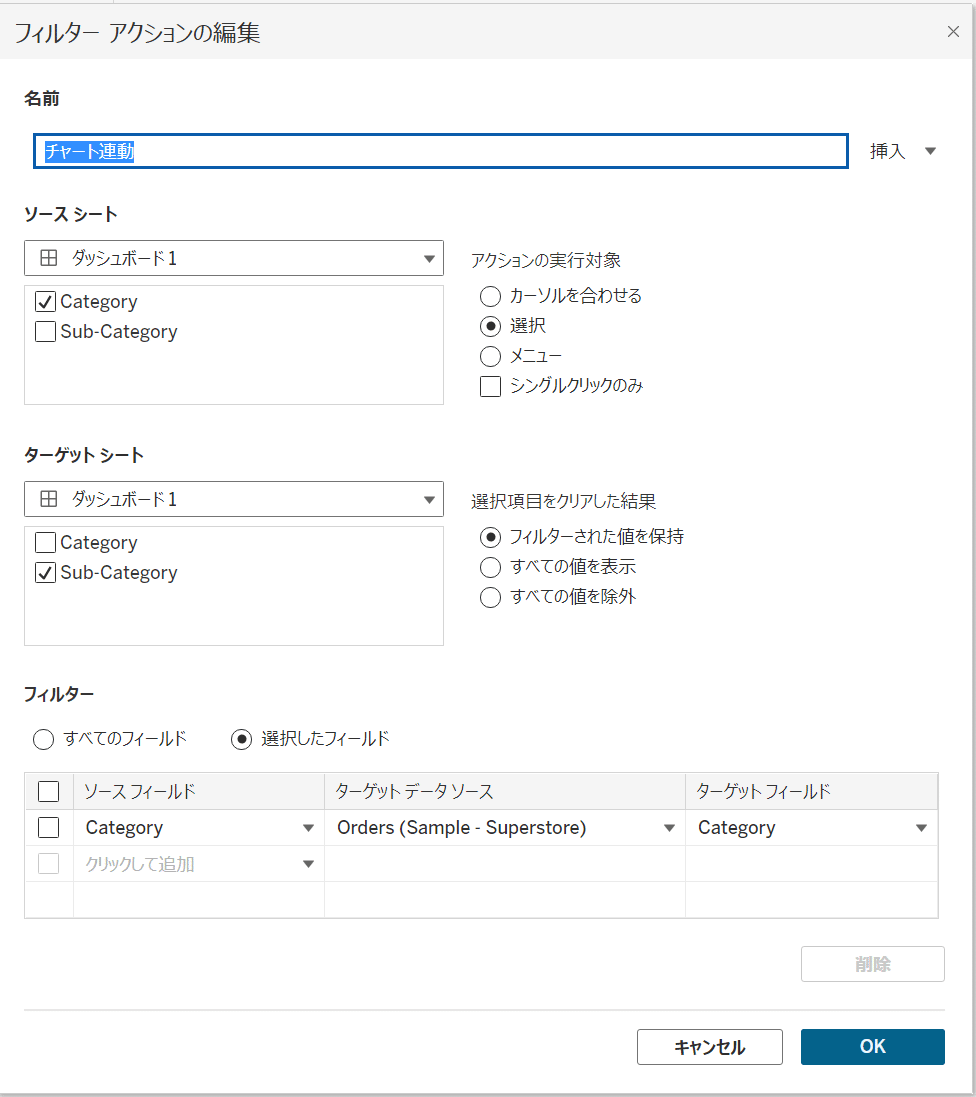The height and width of the screenshot is (1097, 976).
Task: Open the 挿入 dropdown arrow
Action: [930, 151]
